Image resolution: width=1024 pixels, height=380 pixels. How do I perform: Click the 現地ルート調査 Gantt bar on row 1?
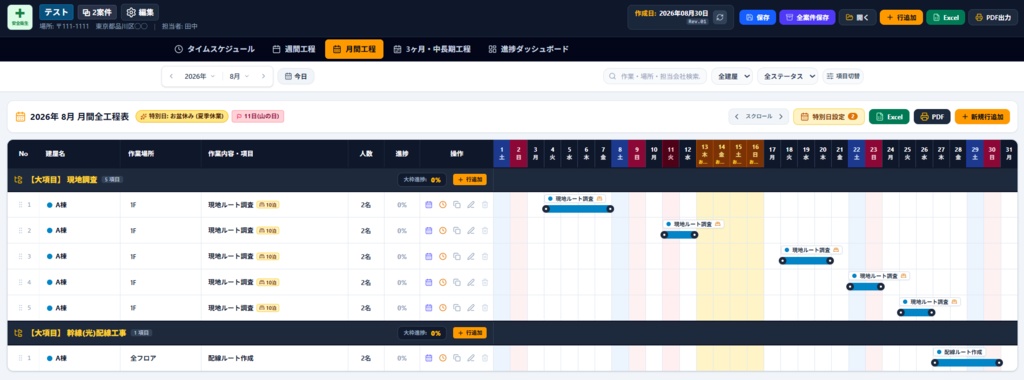click(578, 209)
